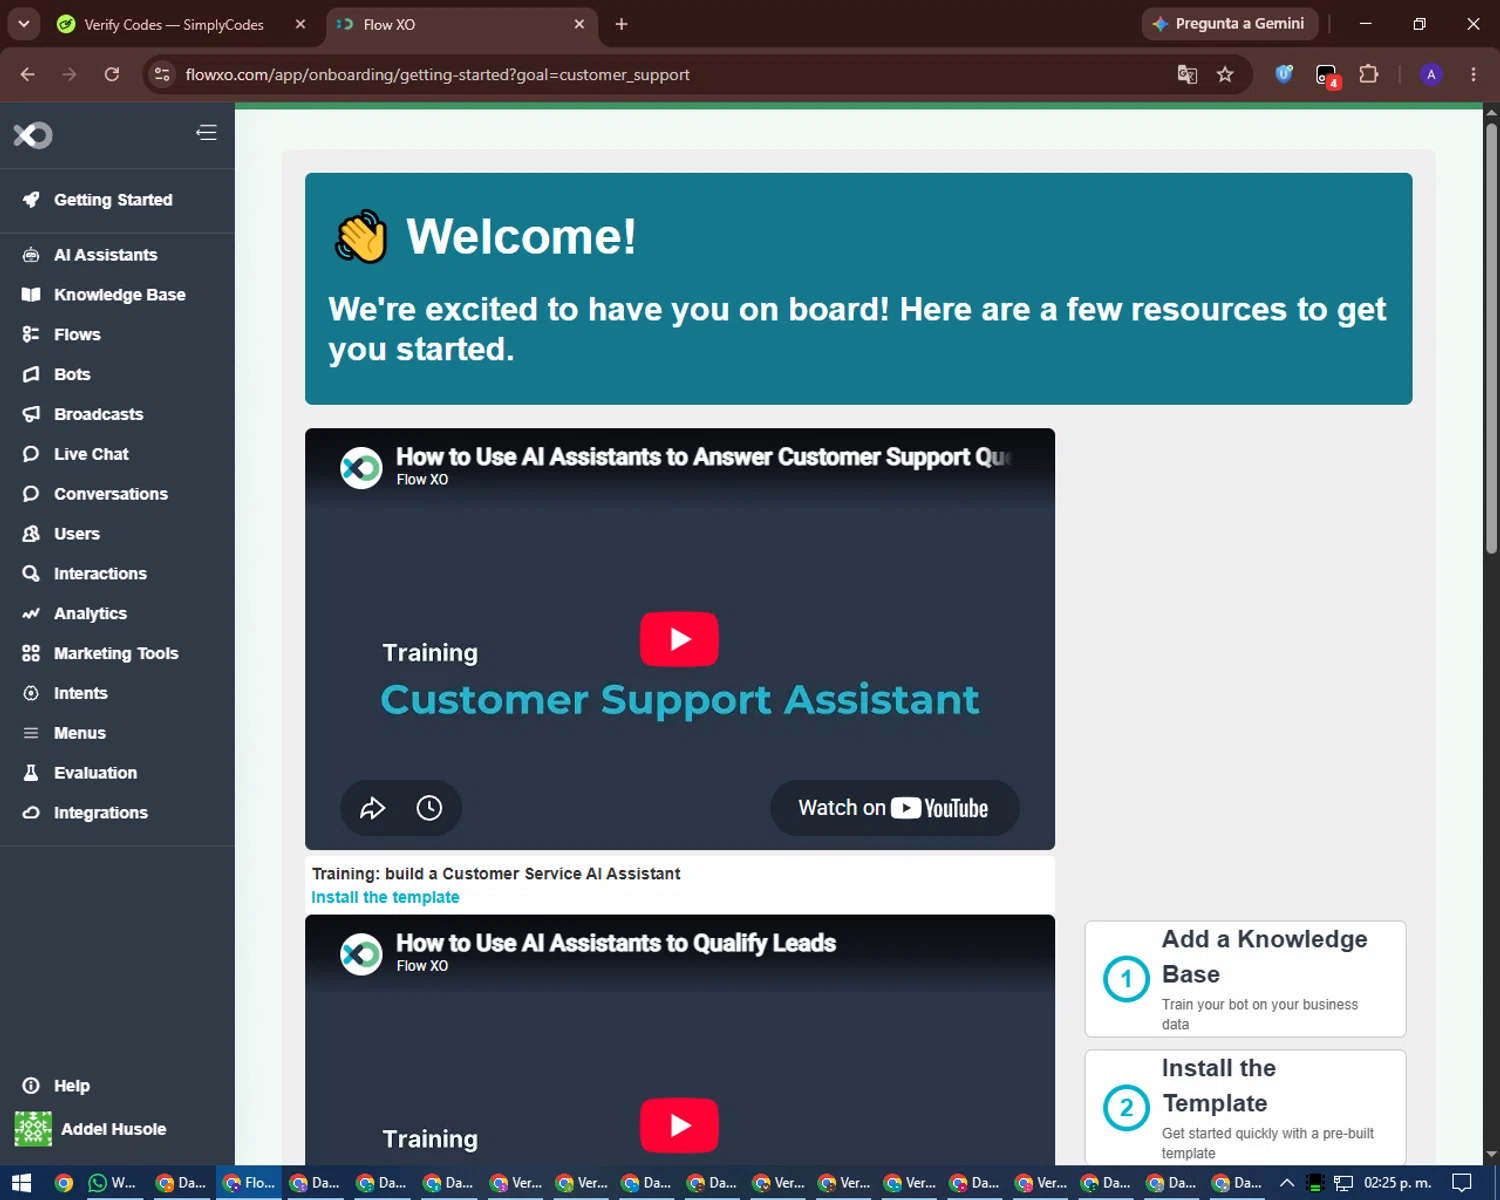The image size is (1500, 1200).
Task: Expand the tab search dropdown
Action: 23,24
